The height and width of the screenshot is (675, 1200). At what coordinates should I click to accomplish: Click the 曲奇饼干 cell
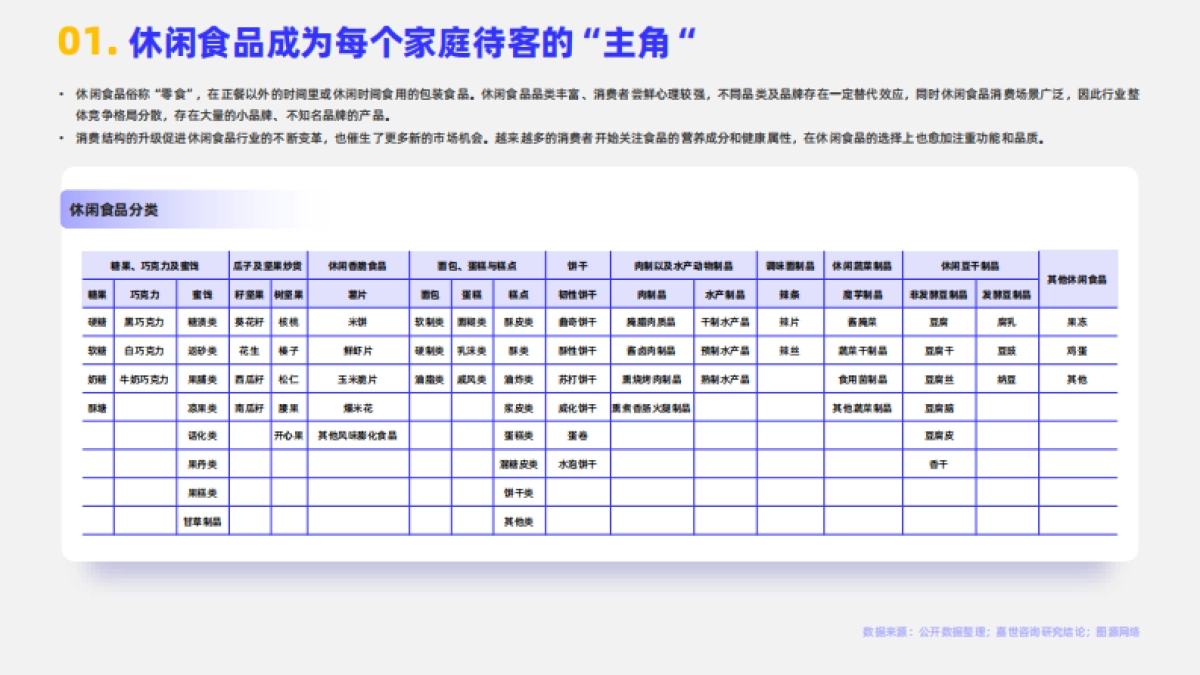[577, 323]
